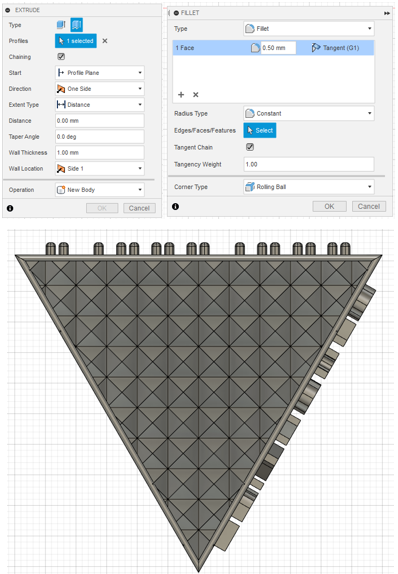Open the Fillet Type dropdown

(309, 29)
